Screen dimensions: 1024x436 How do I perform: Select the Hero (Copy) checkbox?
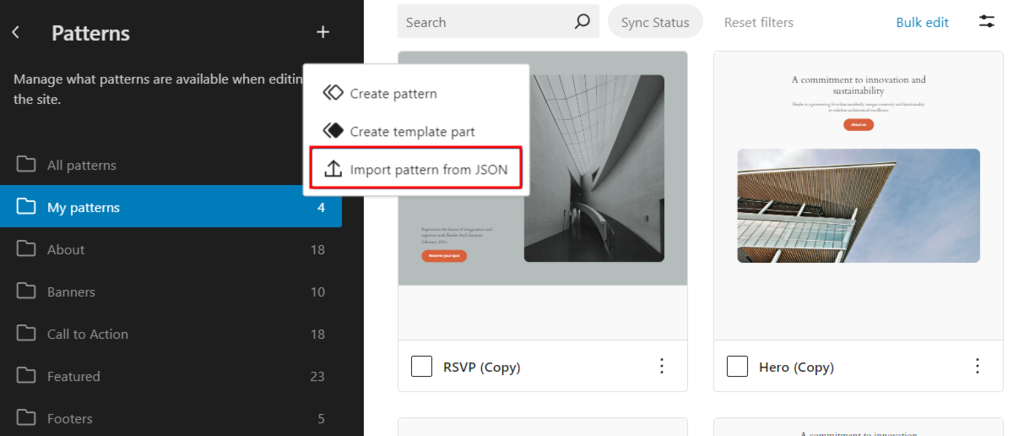point(737,366)
